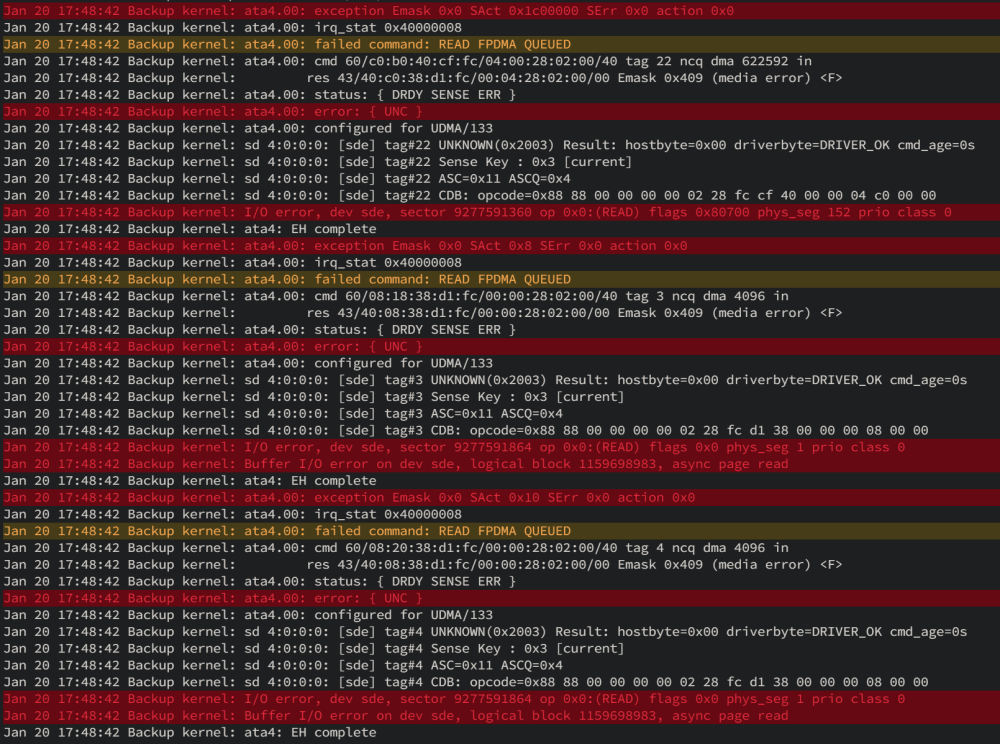Viewport: 1000px width, 744px height.
Task: Select the exception line with SAct 0x10
Action: (x=500, y=497)
